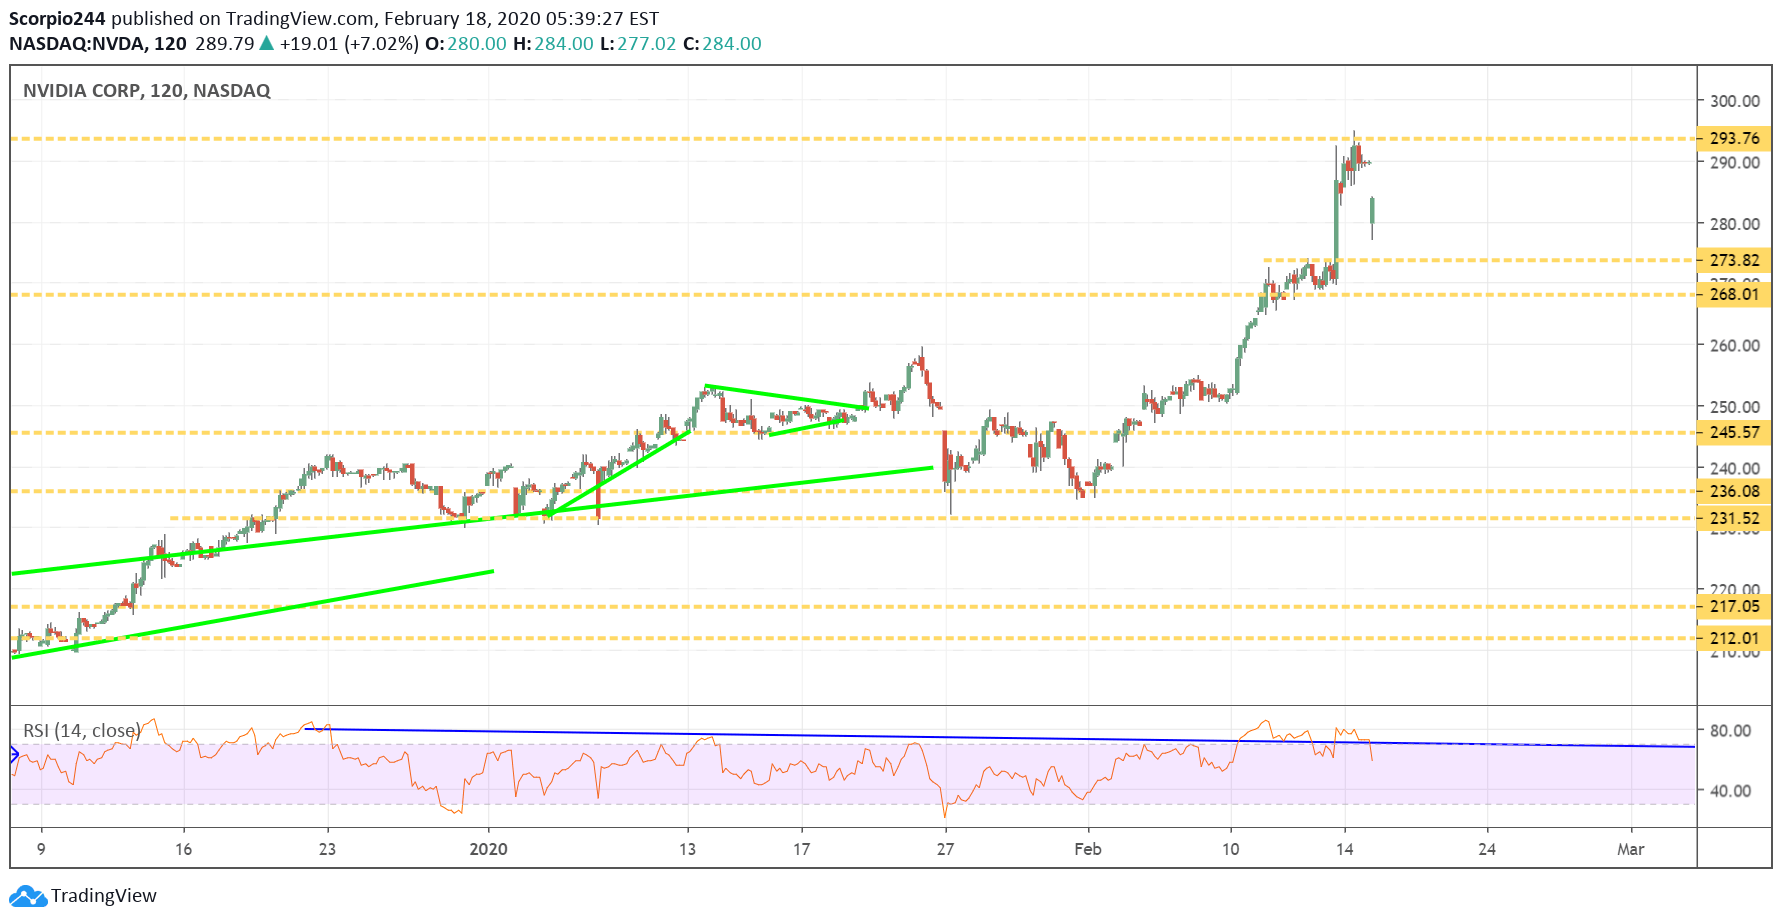Click the 245.57 price level label
1782x923 pixels.
click(x=1734, y=432)
